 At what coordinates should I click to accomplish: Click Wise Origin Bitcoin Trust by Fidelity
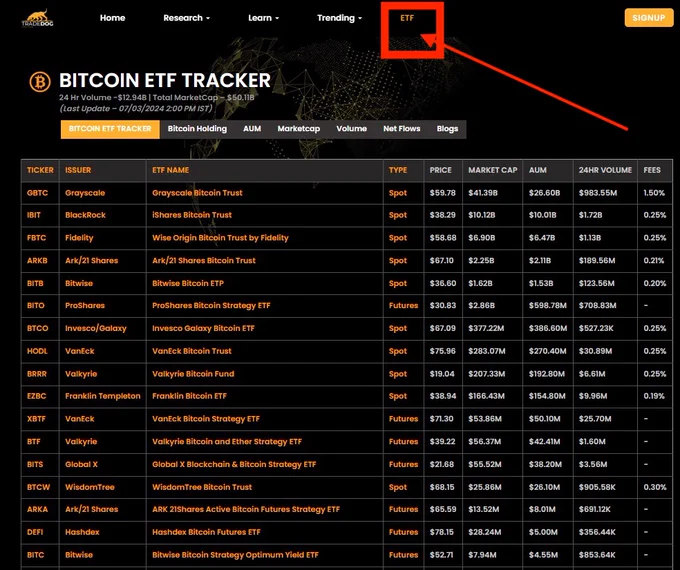tap(220, 238)
